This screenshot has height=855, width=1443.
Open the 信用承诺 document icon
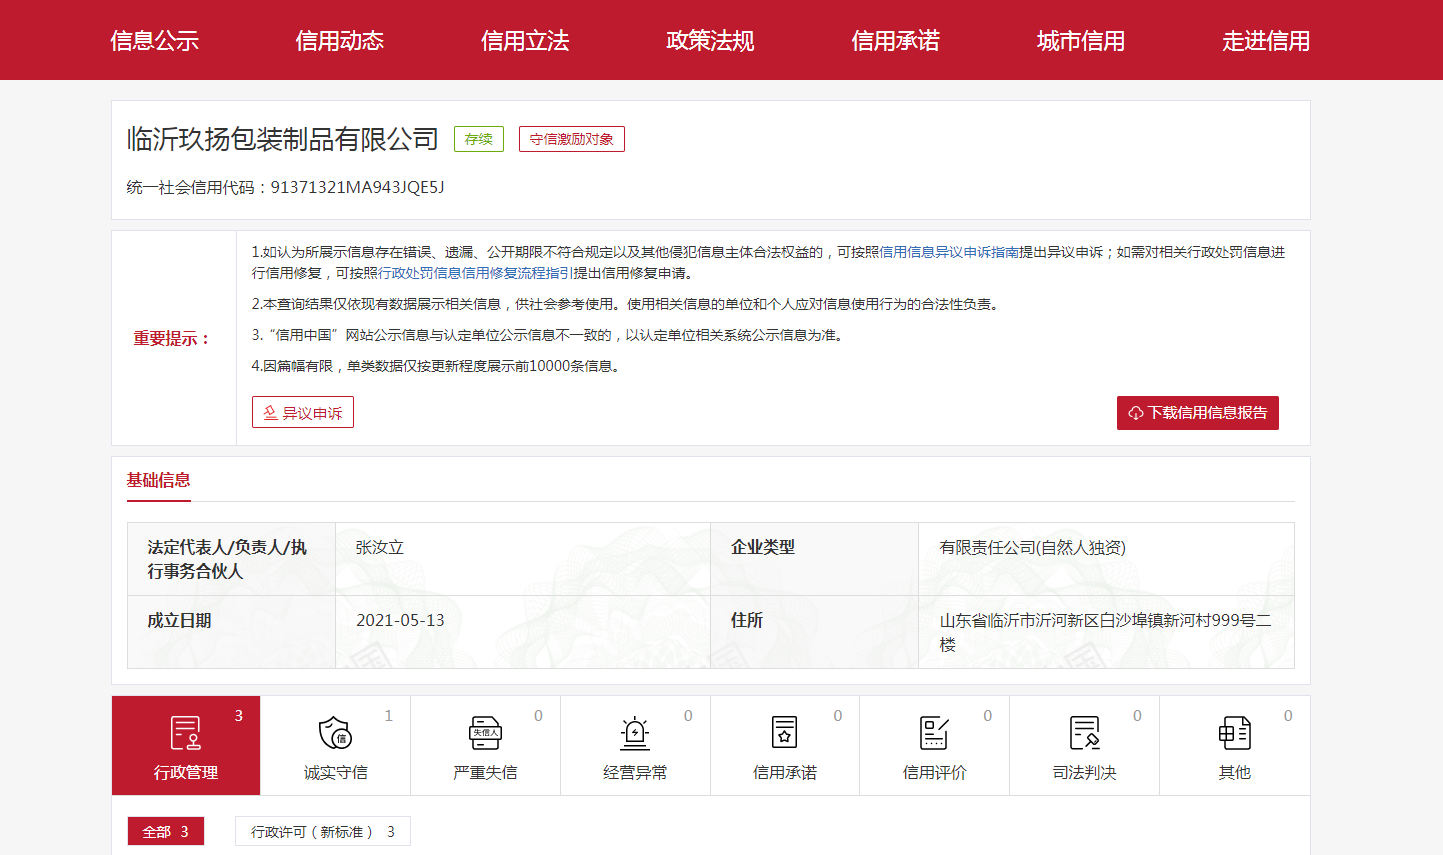(x=785, y=733)
